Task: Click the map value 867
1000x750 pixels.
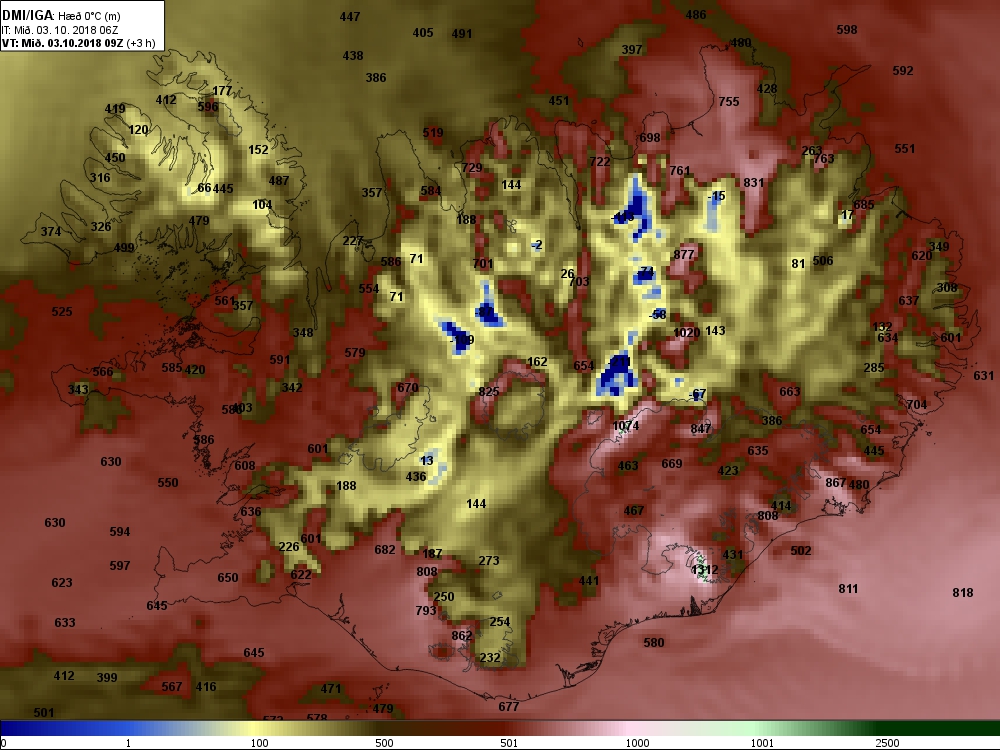Action: [x=835, y=483]
